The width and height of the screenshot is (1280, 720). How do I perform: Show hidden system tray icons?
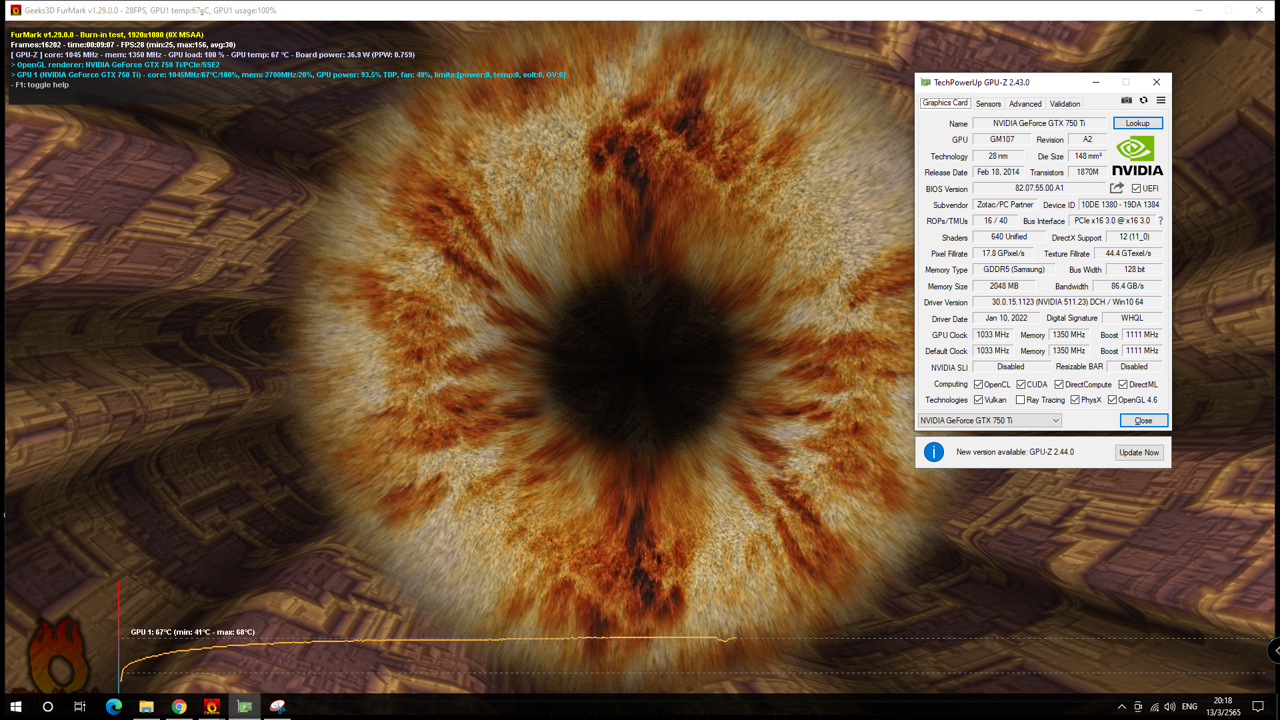[x=1121, y=707]
